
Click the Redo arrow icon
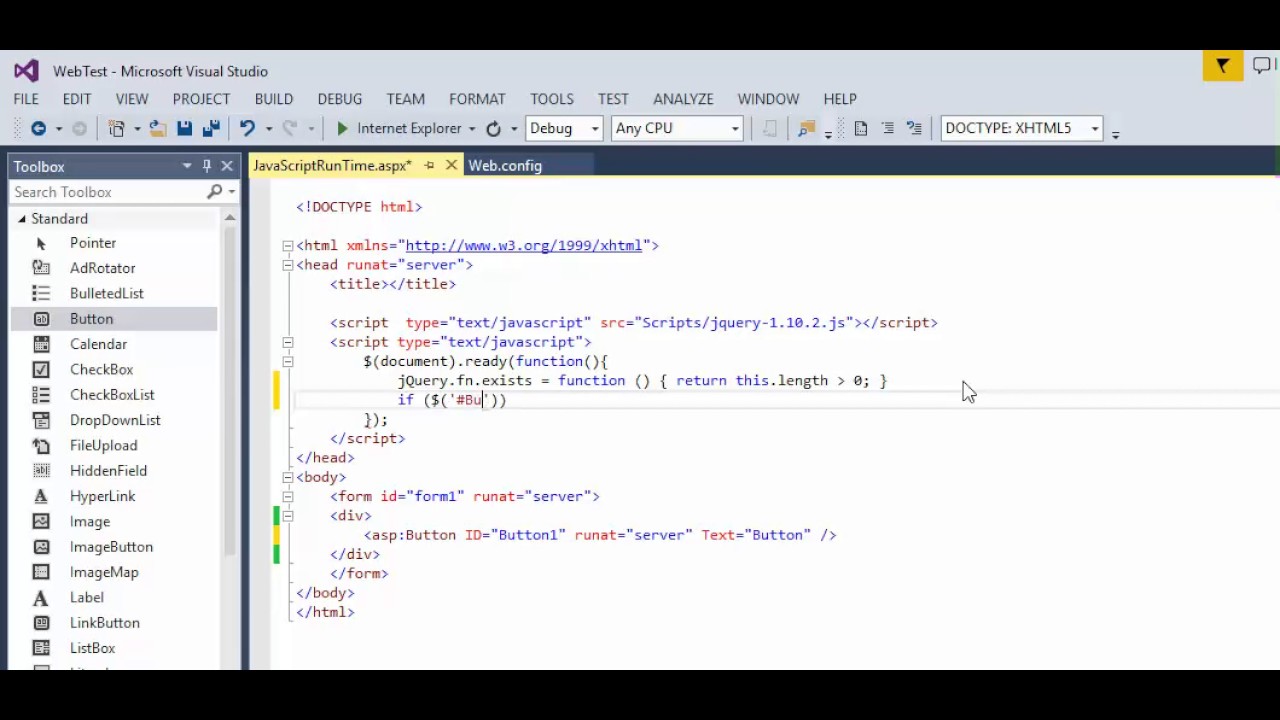(x=290, y=128)
